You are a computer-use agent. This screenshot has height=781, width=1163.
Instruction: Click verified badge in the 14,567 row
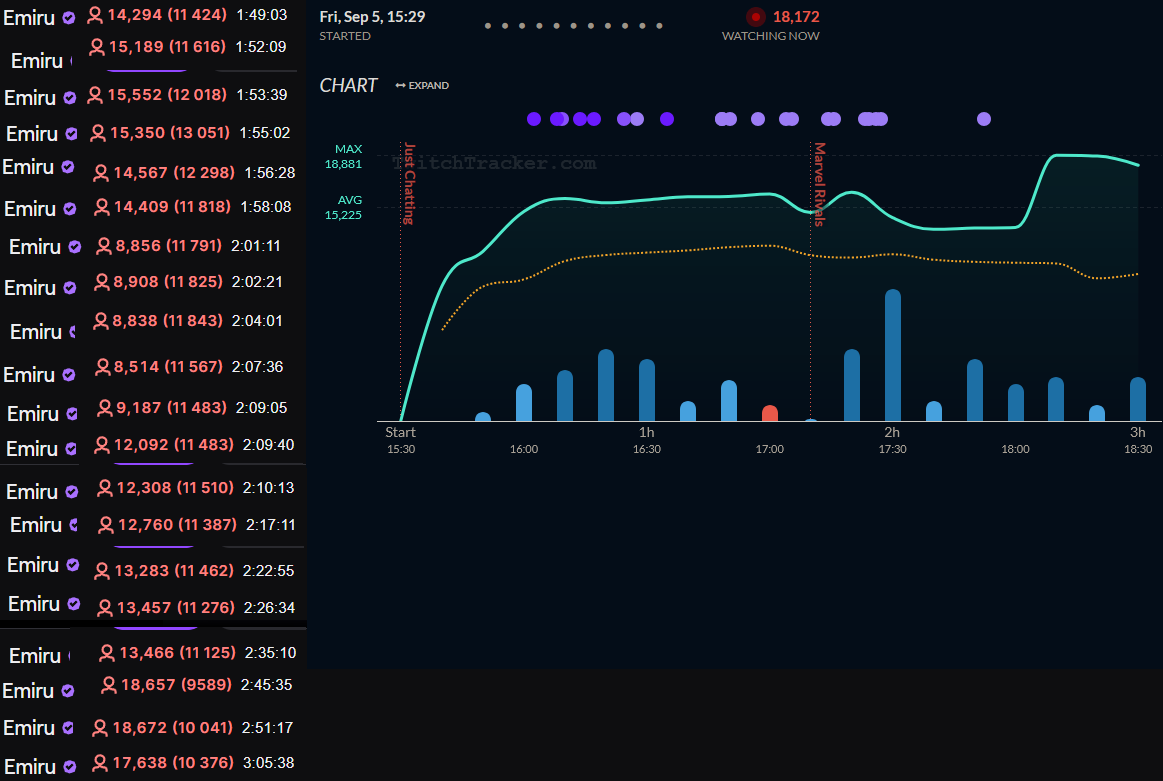[67, 168]
